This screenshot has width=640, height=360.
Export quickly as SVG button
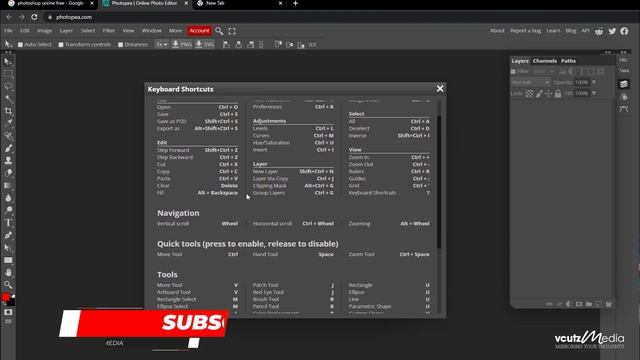(x=205, y=44)
